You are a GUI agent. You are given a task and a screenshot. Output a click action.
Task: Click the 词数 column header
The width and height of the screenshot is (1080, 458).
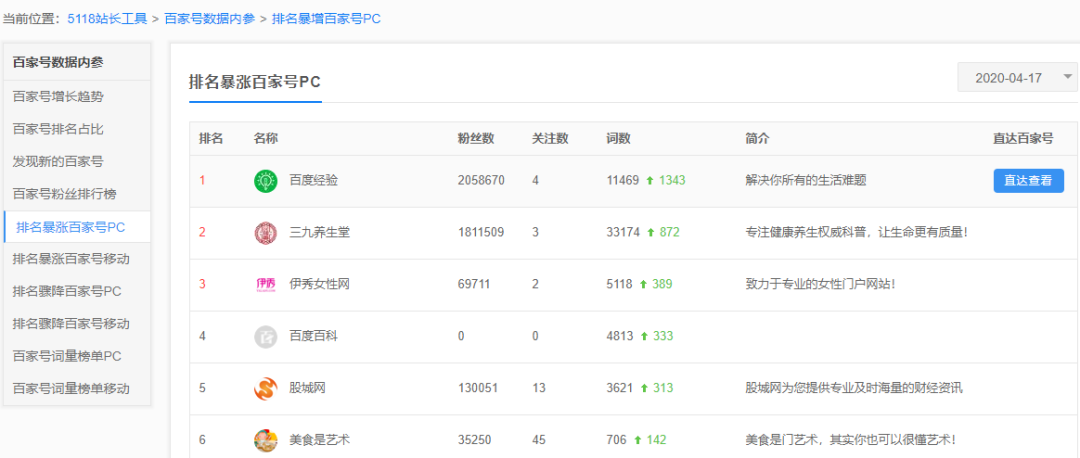619,138
